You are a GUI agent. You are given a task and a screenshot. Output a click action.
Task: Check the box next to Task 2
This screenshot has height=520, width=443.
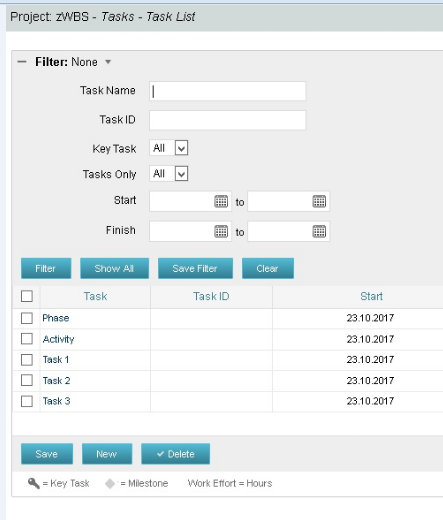(27, 380)
